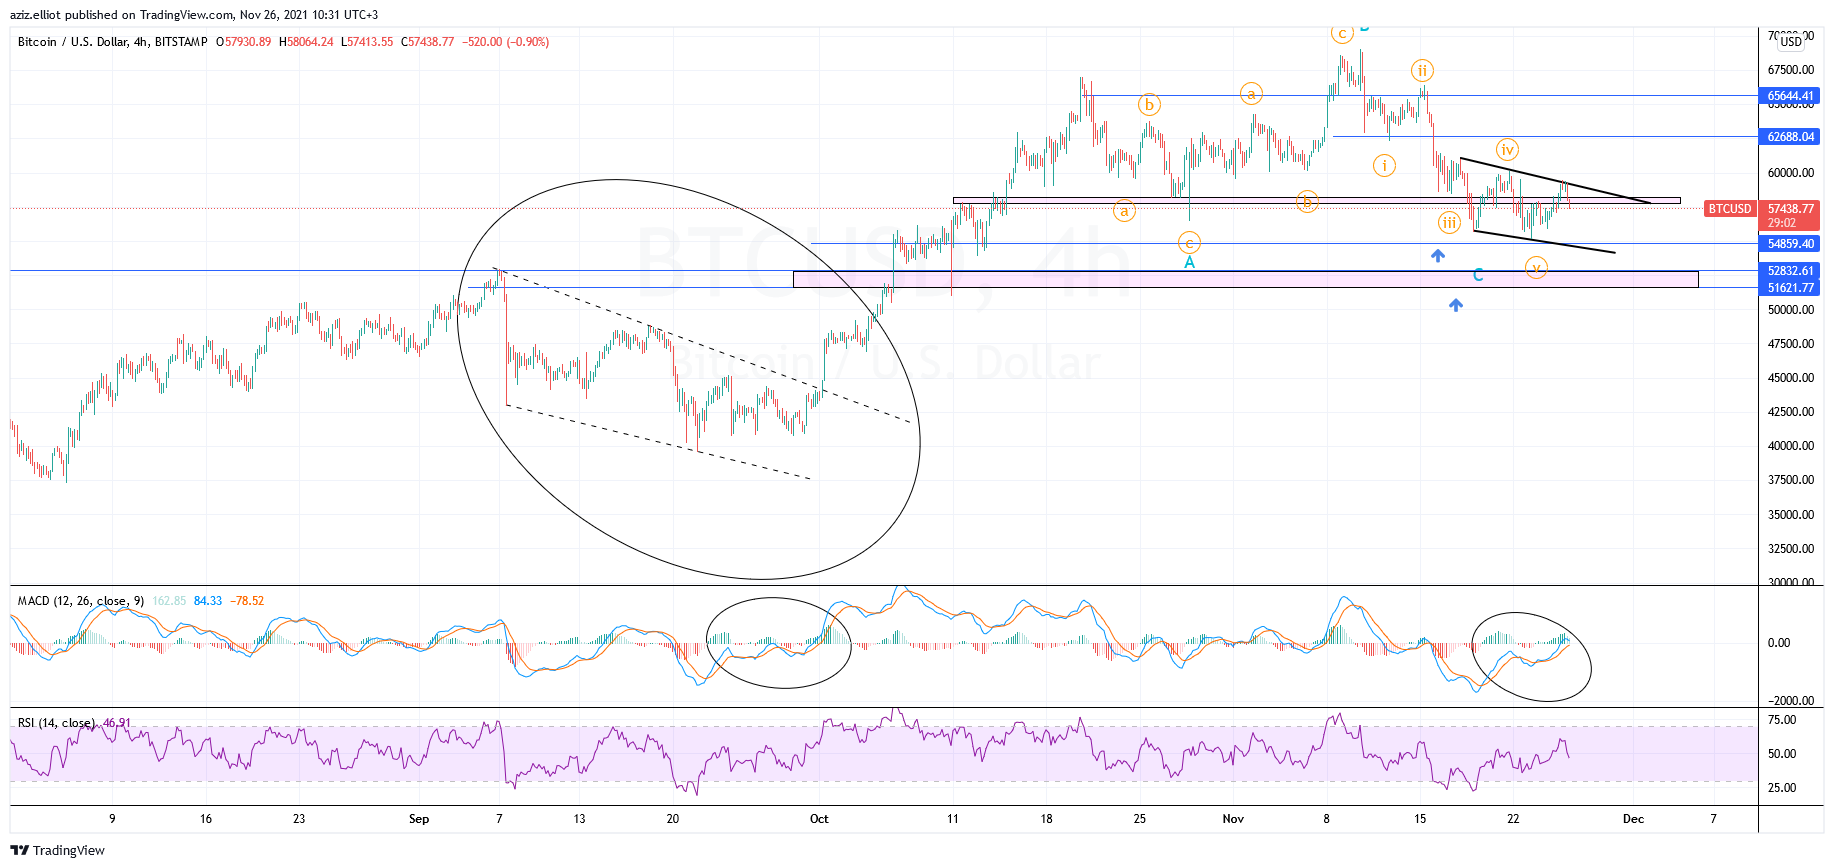Select the circled v wave label
The width and height of the screenshot is (1834, 868).
pyautogui.click(x=1536, y=267)
